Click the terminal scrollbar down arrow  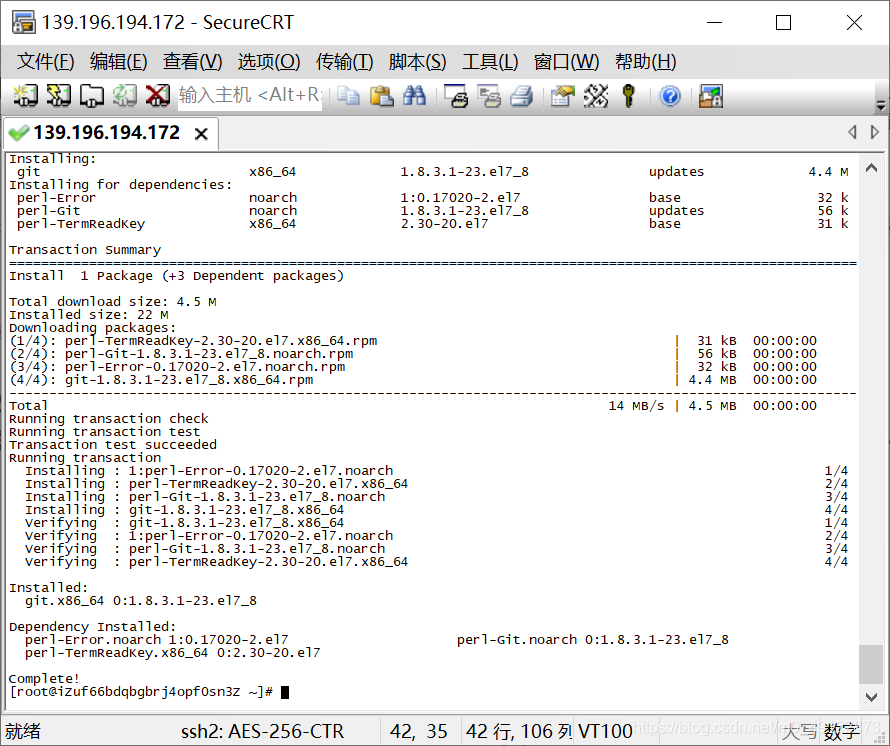pyautogui.click(x=871, y=697)
